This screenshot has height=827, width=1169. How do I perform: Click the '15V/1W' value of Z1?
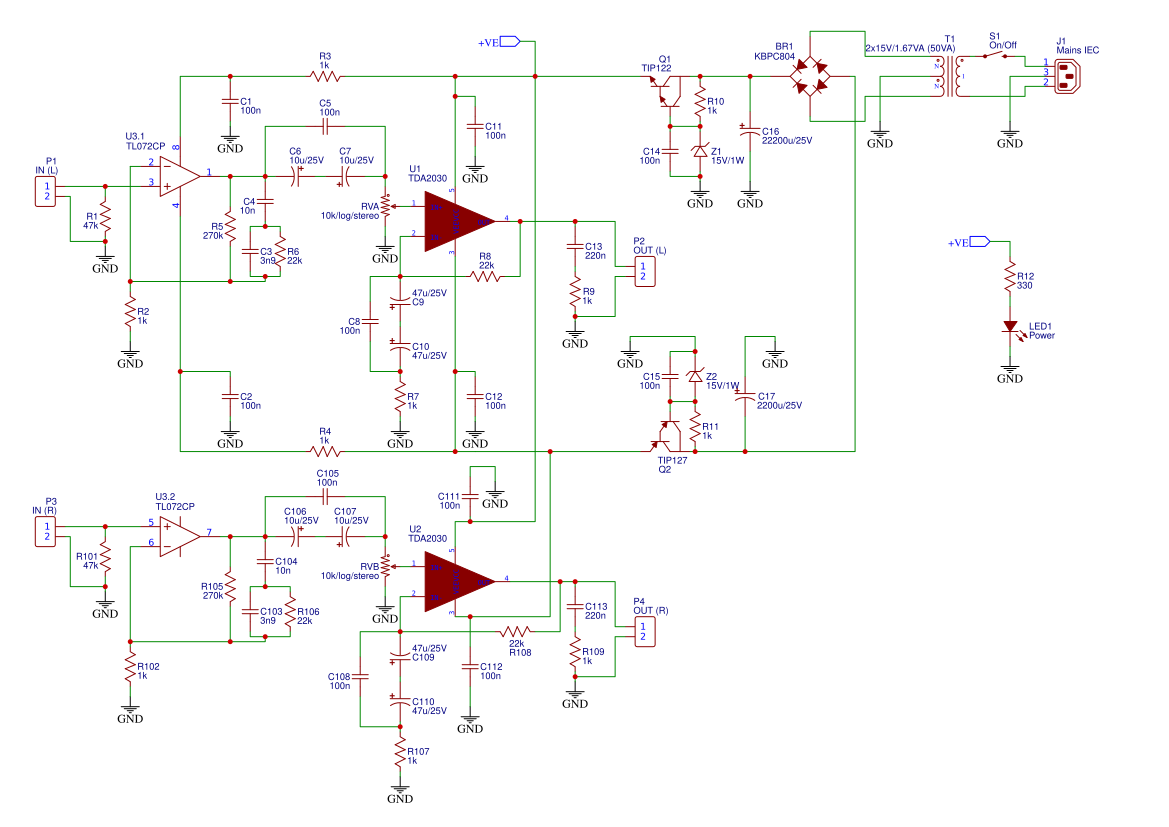click(x=727, y=160)
